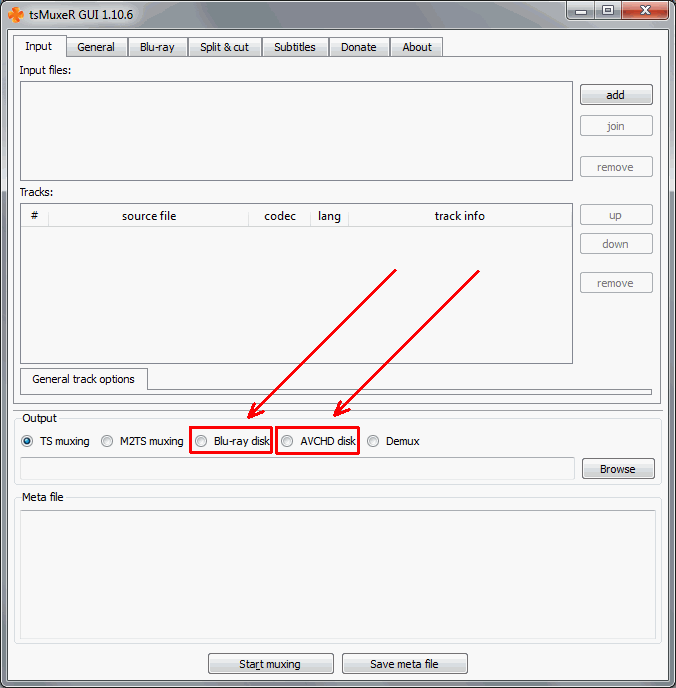
Task: Click the join button
Action: pos(616,126)
